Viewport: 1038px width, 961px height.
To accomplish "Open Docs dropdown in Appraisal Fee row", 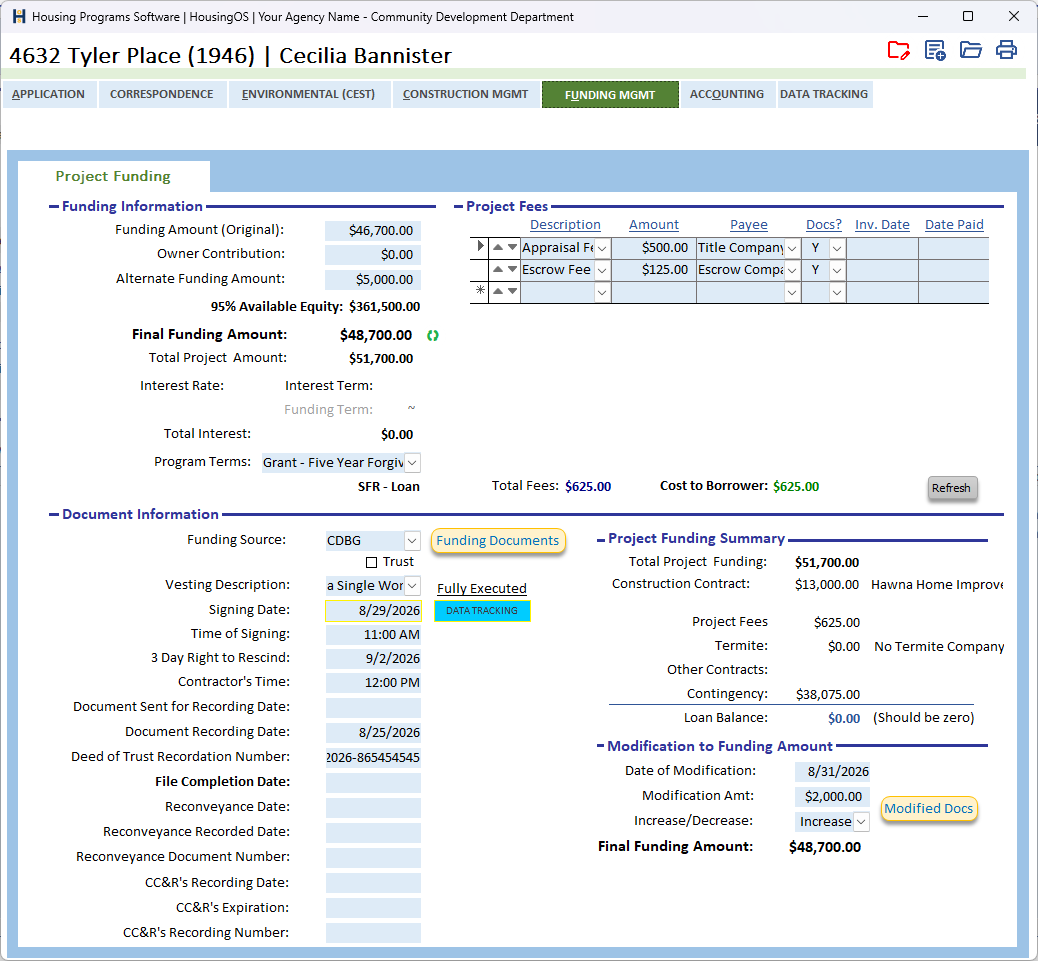I will 837,249.
